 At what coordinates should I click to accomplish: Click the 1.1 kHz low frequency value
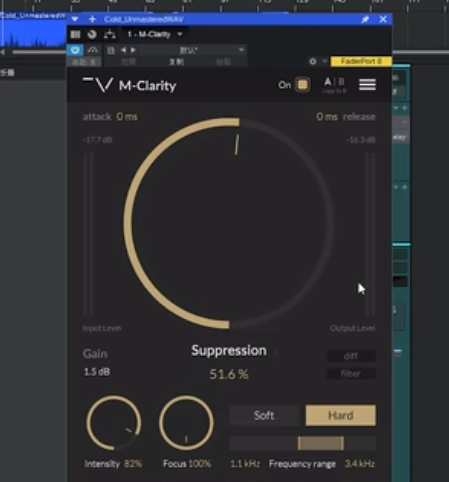[245, 464]
